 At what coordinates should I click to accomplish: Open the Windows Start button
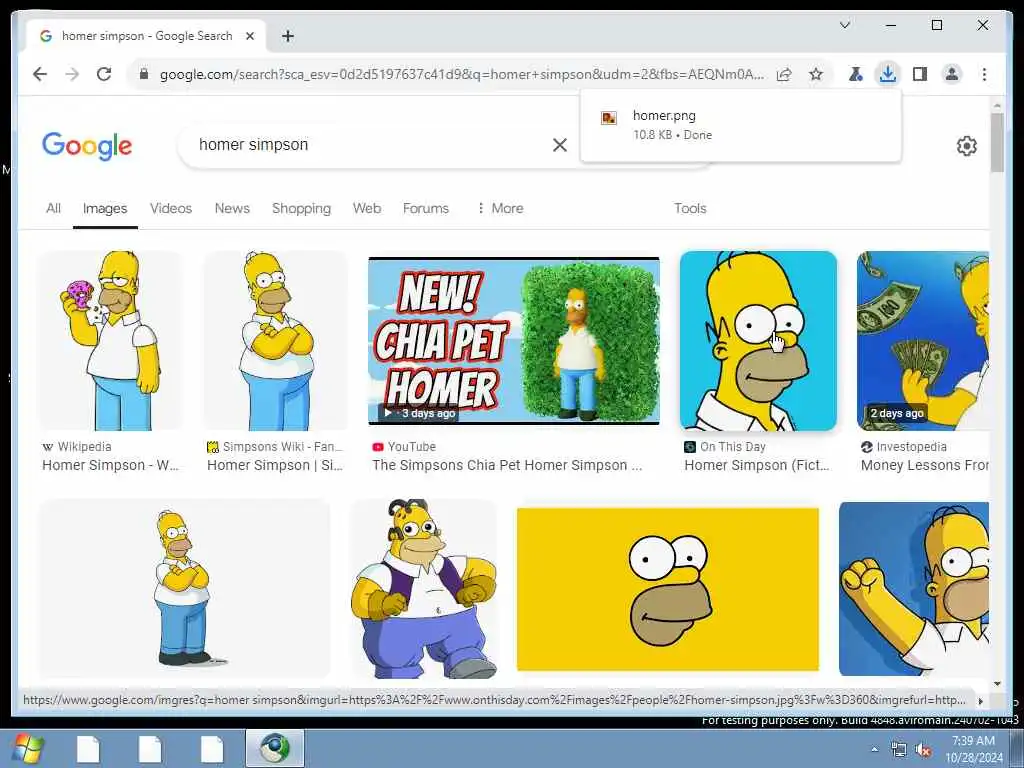click(x=27, y=748)
